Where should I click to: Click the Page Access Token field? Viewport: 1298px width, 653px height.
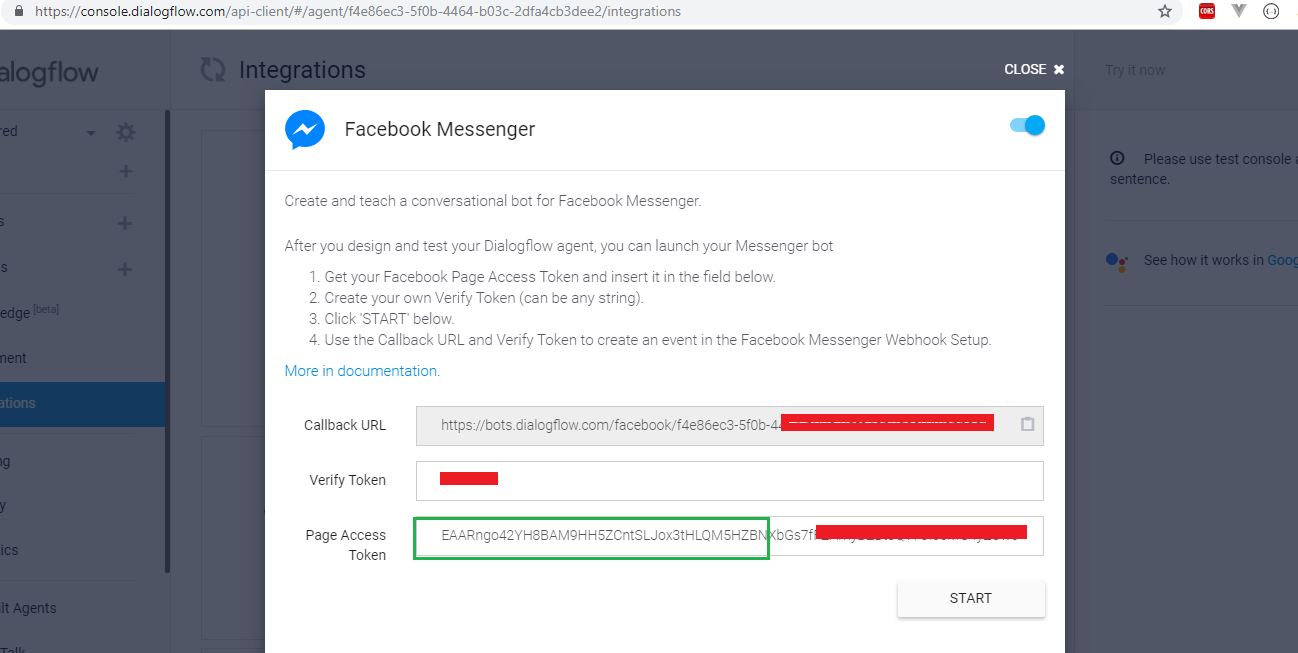728,535
